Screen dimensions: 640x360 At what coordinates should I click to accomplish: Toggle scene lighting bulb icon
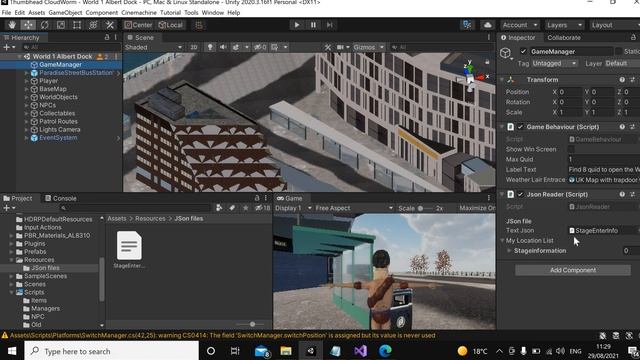pos(210,47)
